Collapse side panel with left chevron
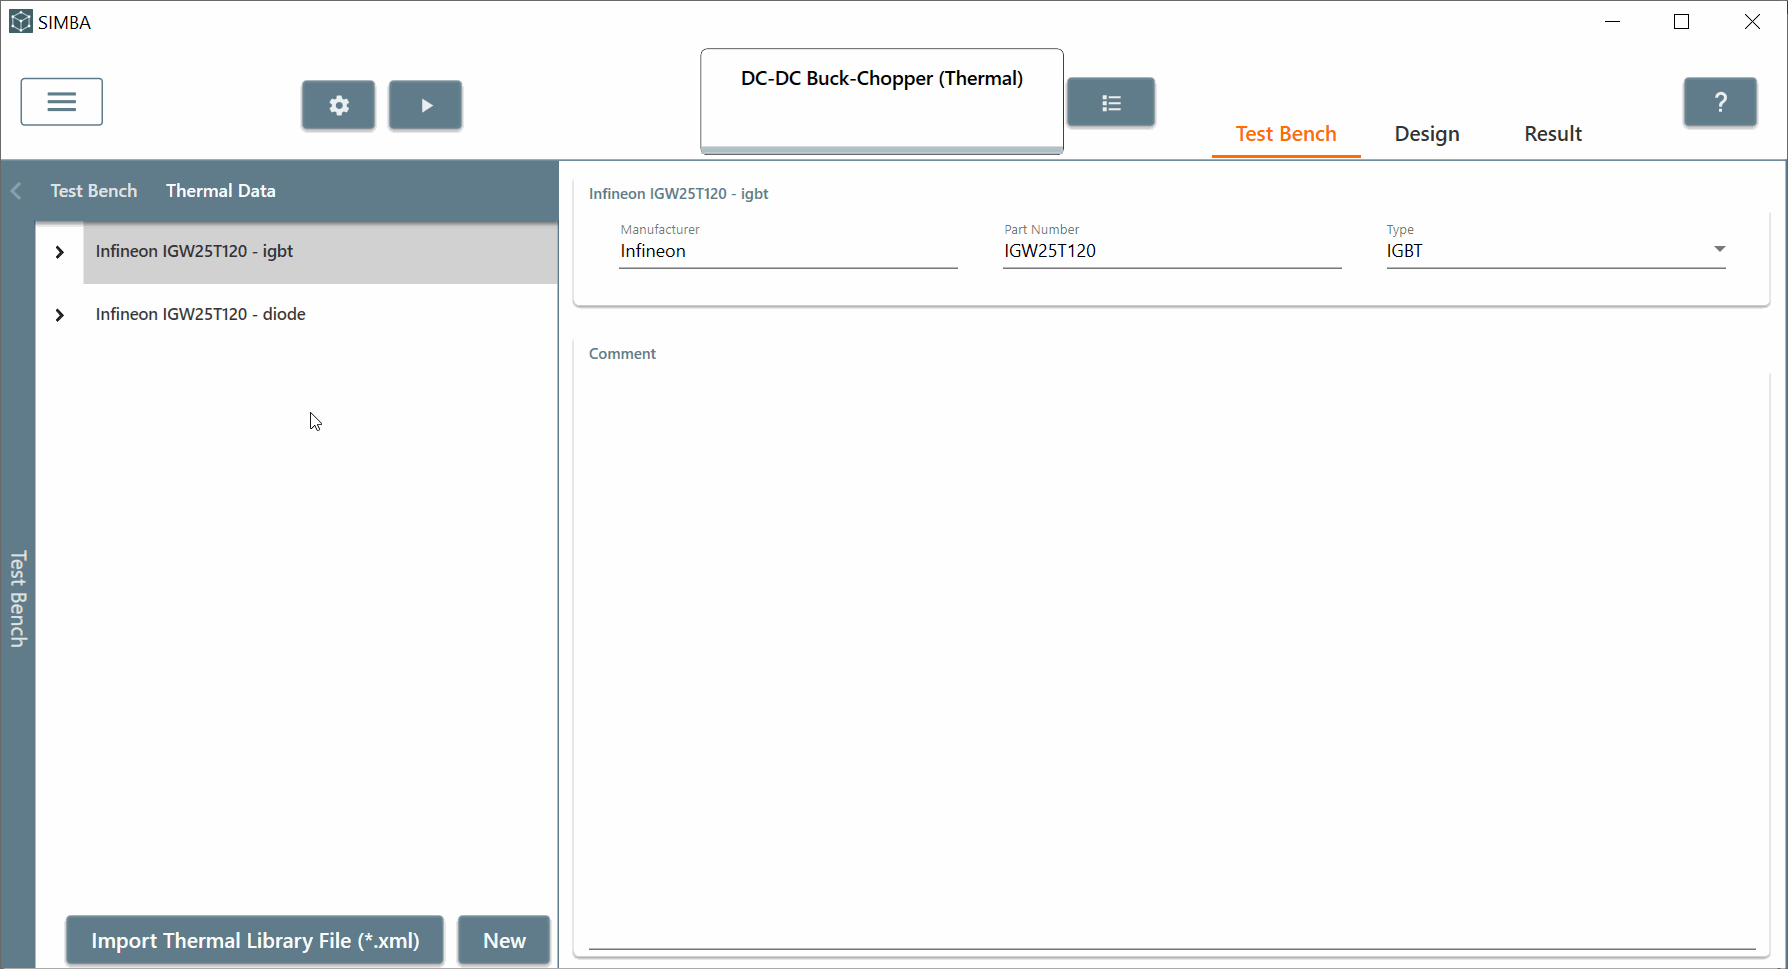1788x969 pixels. click(16, 191)
